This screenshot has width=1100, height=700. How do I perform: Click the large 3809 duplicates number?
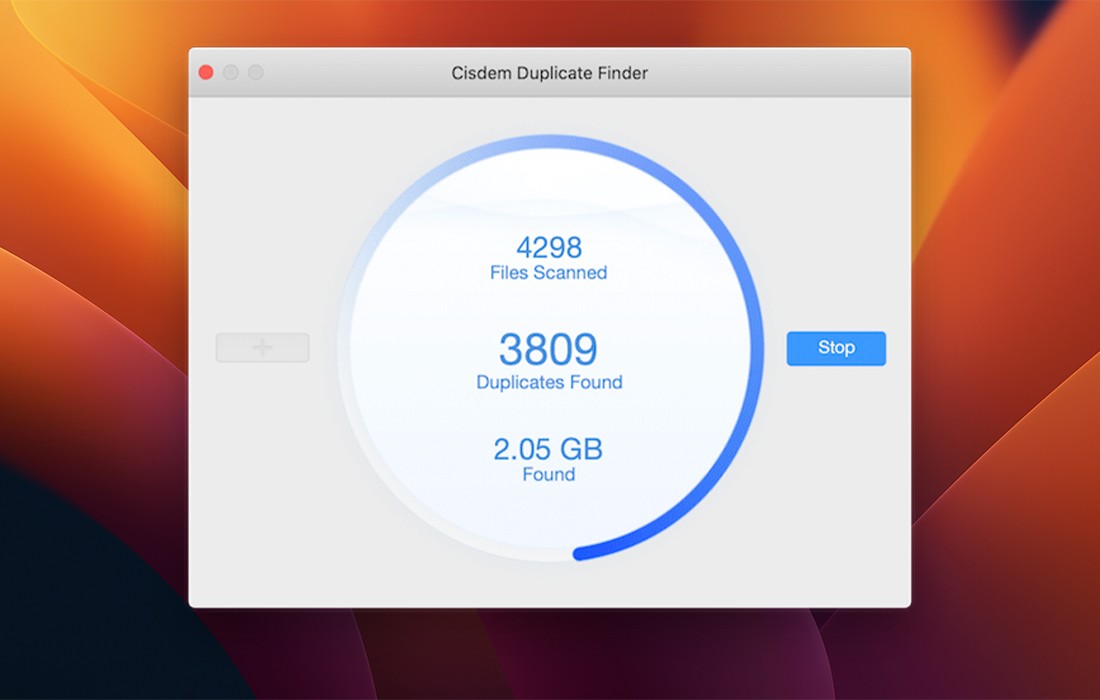pos(549,349)
